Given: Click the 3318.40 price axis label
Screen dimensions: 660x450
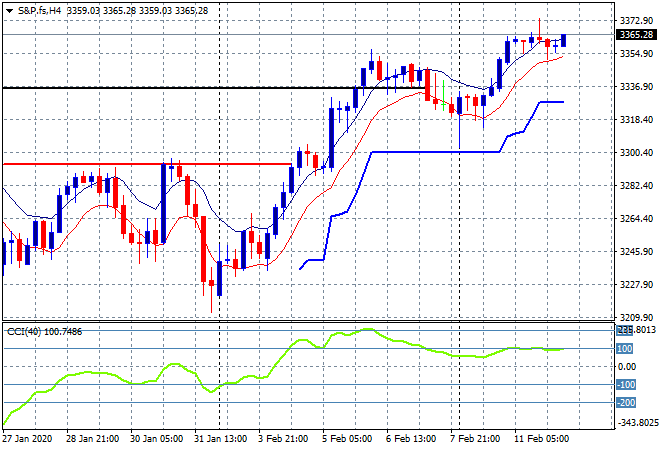Looking at the screenshot, I should [x=636, y=120].
